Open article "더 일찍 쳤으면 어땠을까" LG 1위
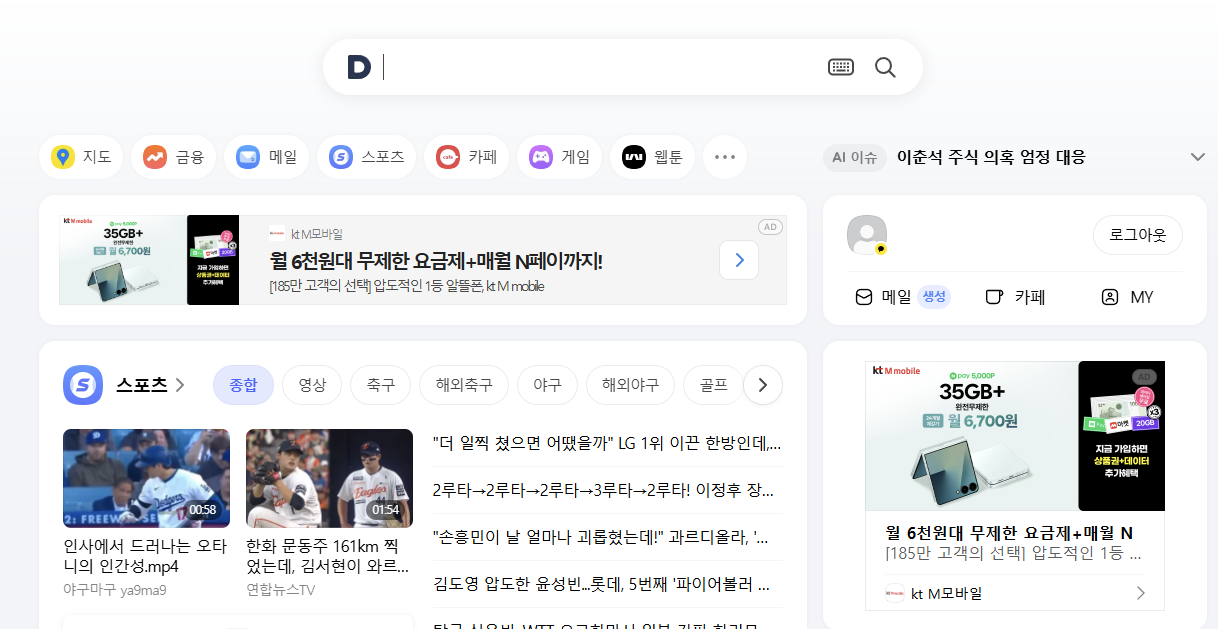 pos(607,442)
